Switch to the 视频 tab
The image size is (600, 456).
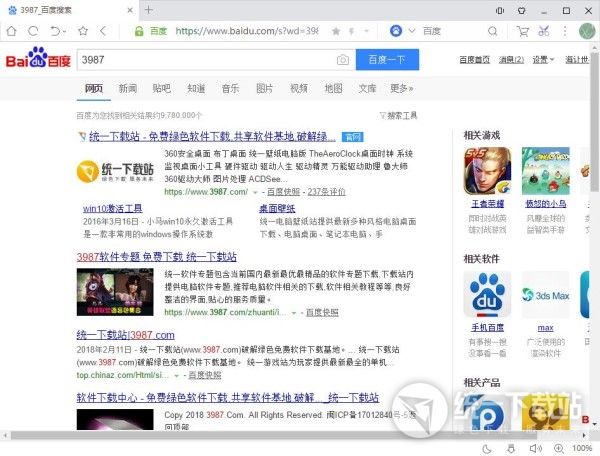pyautogui.click(x=299, y=88)
